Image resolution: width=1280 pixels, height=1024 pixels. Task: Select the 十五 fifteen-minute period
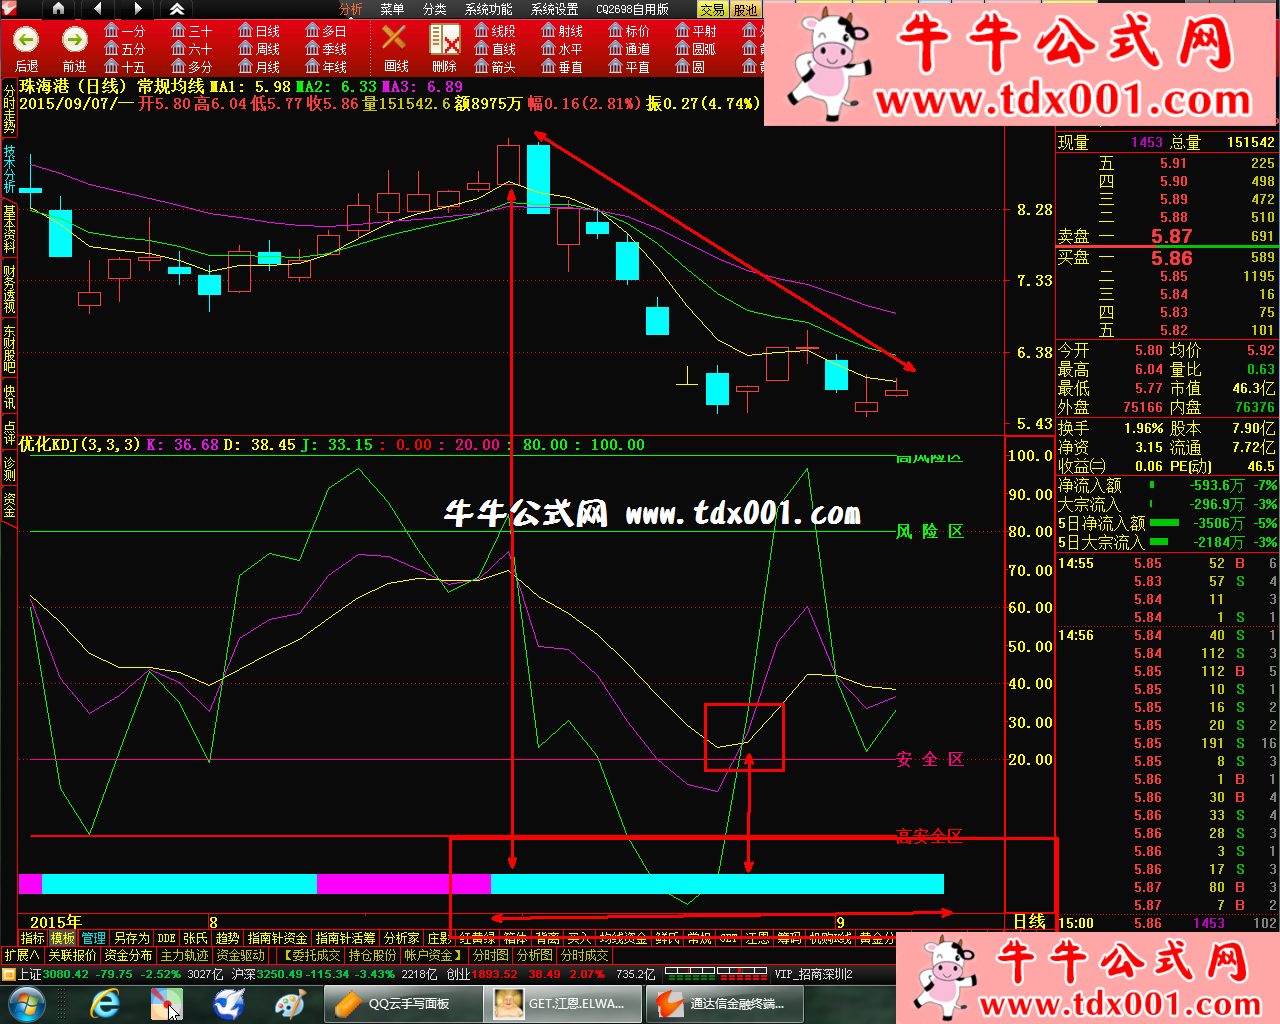(x=124, y=67)
